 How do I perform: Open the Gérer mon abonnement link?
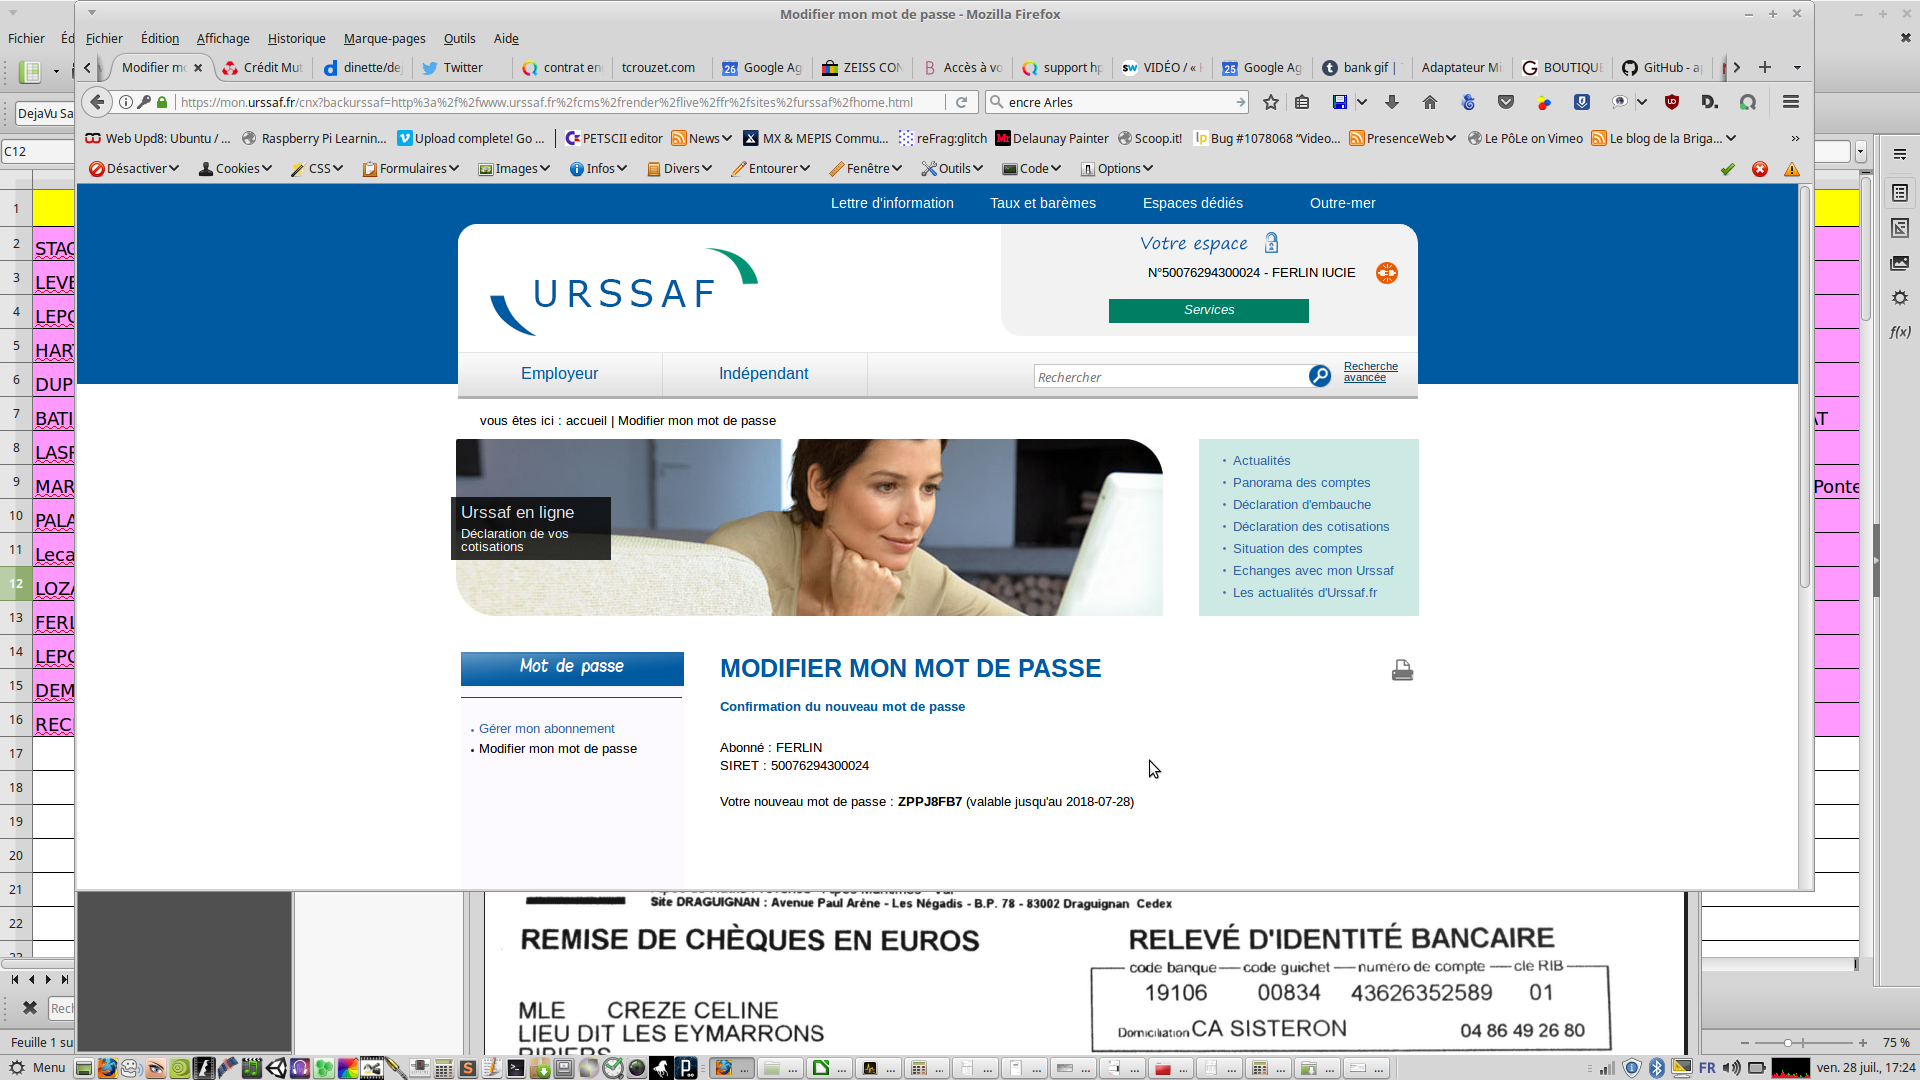click(x=546, y=729)
